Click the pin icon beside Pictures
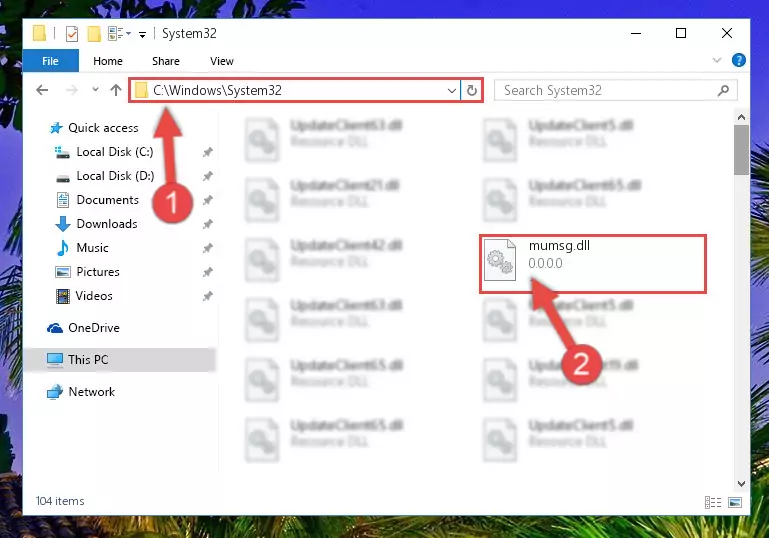This screenshot has height=538, width=769. [x=208, y=272]
